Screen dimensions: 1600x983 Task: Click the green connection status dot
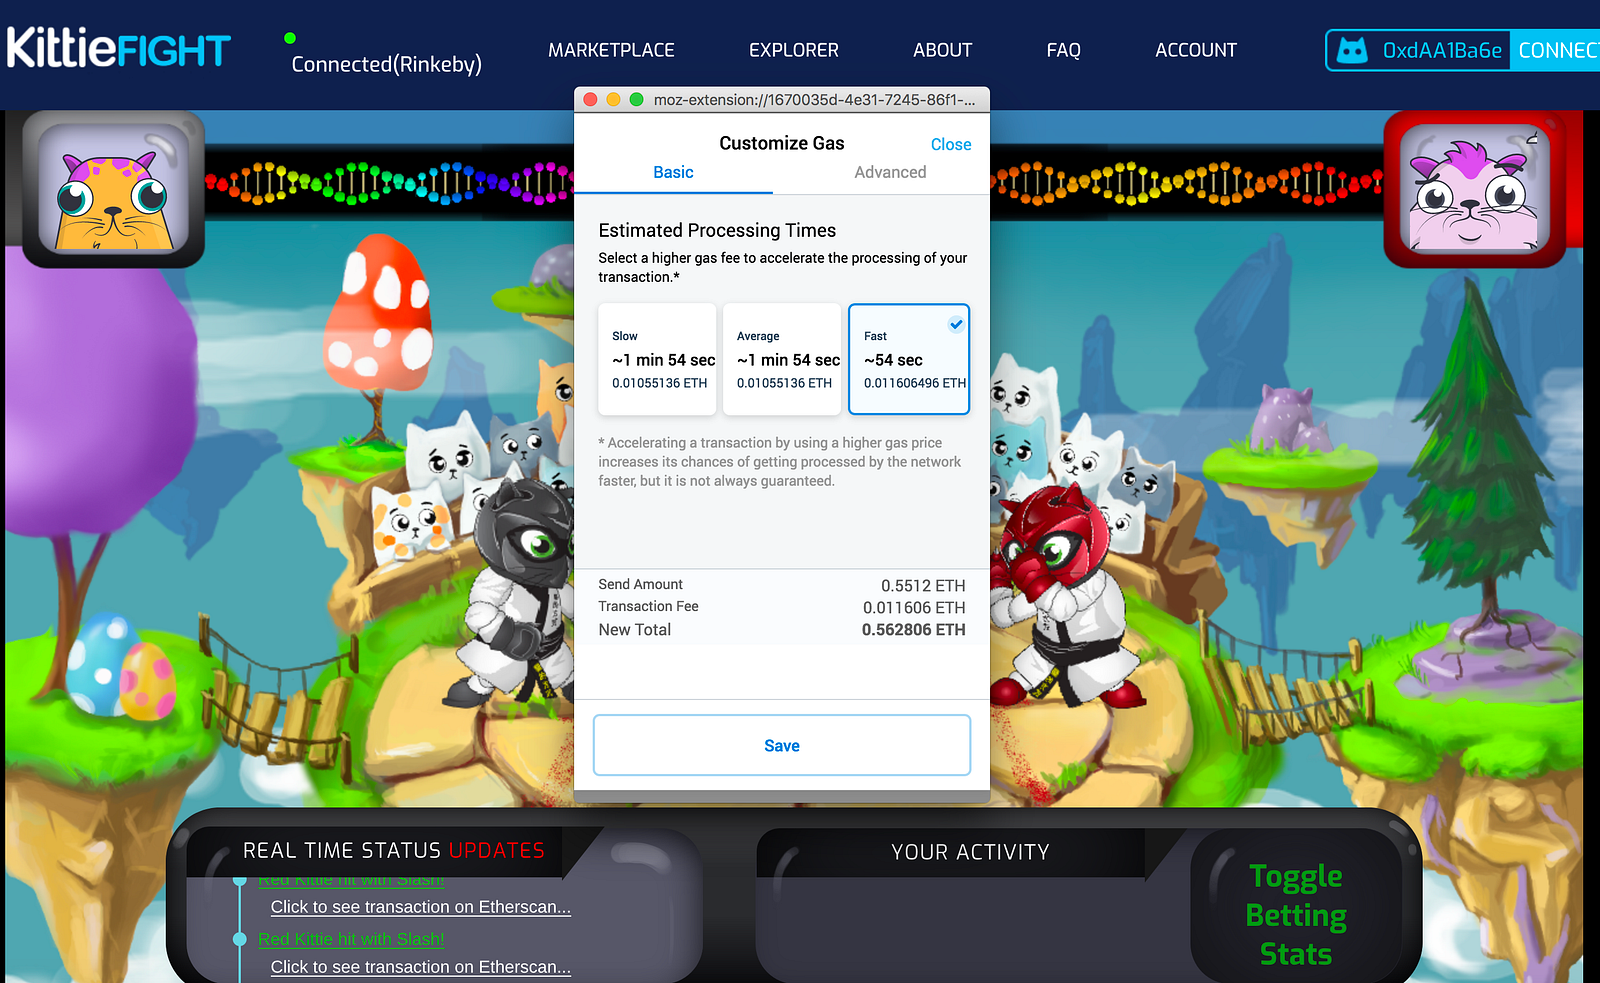[290, 38]
